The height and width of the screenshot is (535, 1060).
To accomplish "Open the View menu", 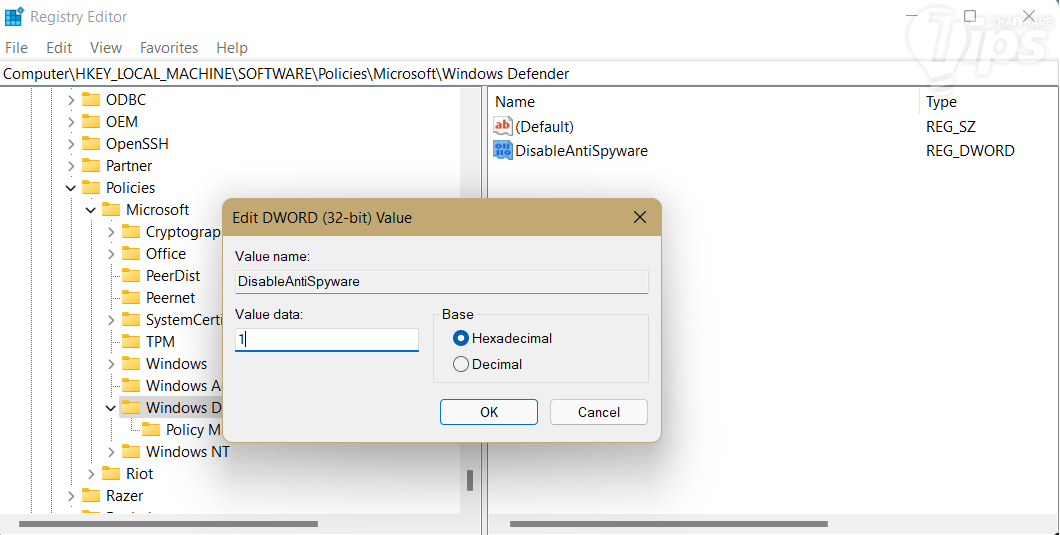I will tap(106, 47).
